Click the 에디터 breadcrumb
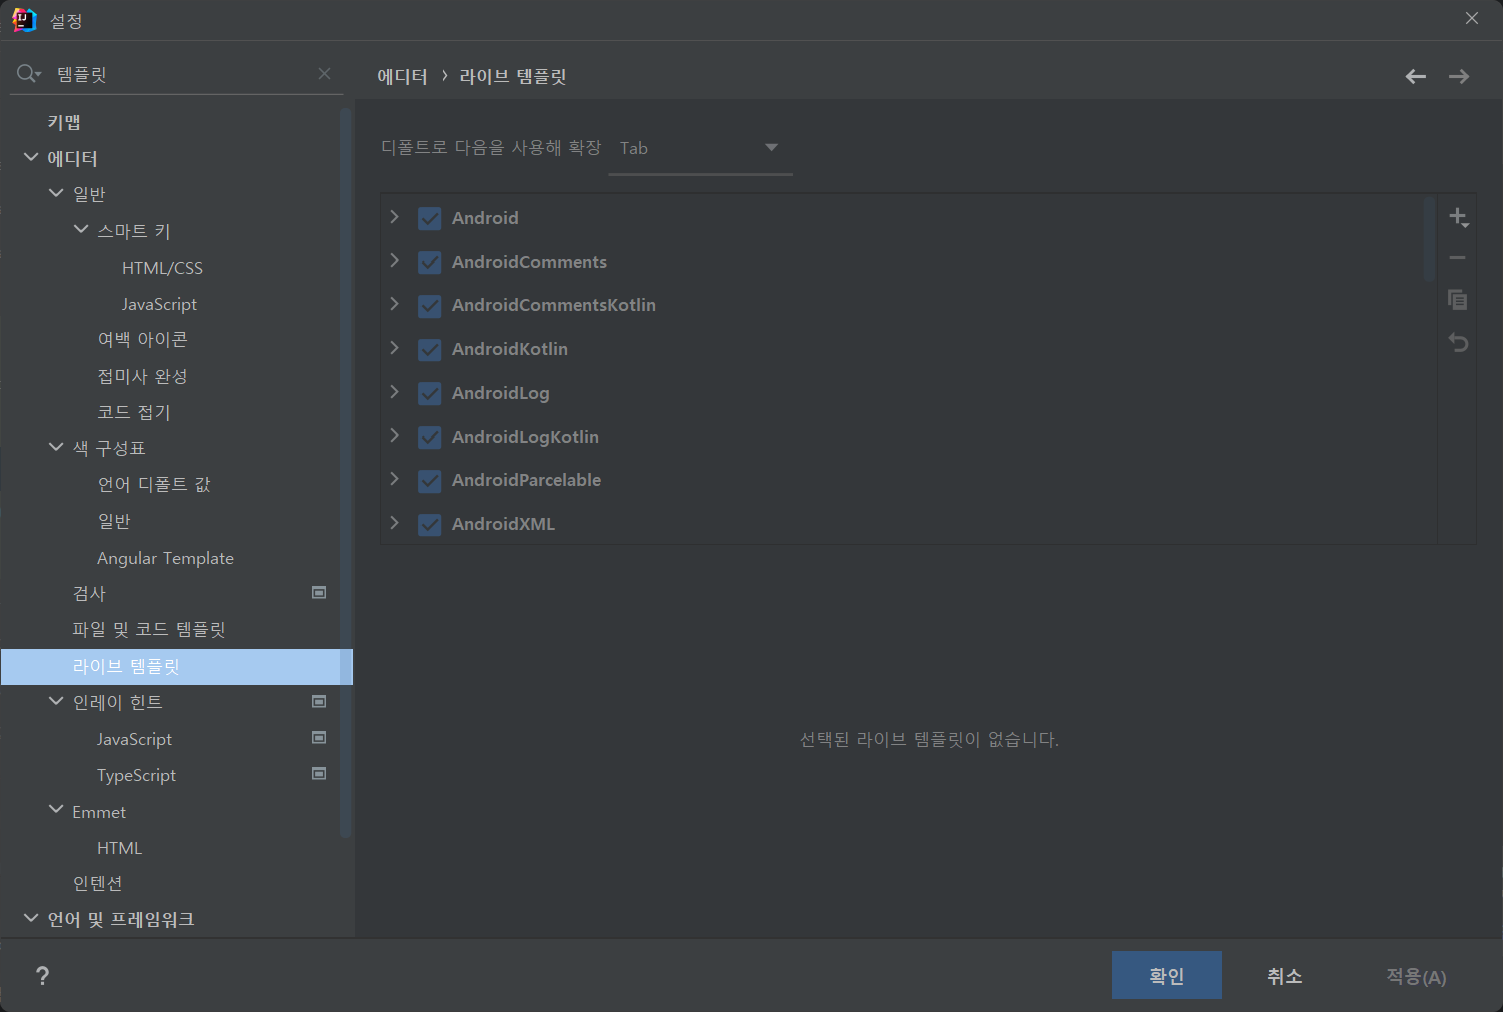This screenshot has width=1503, height=1012. tap(402, 76)
